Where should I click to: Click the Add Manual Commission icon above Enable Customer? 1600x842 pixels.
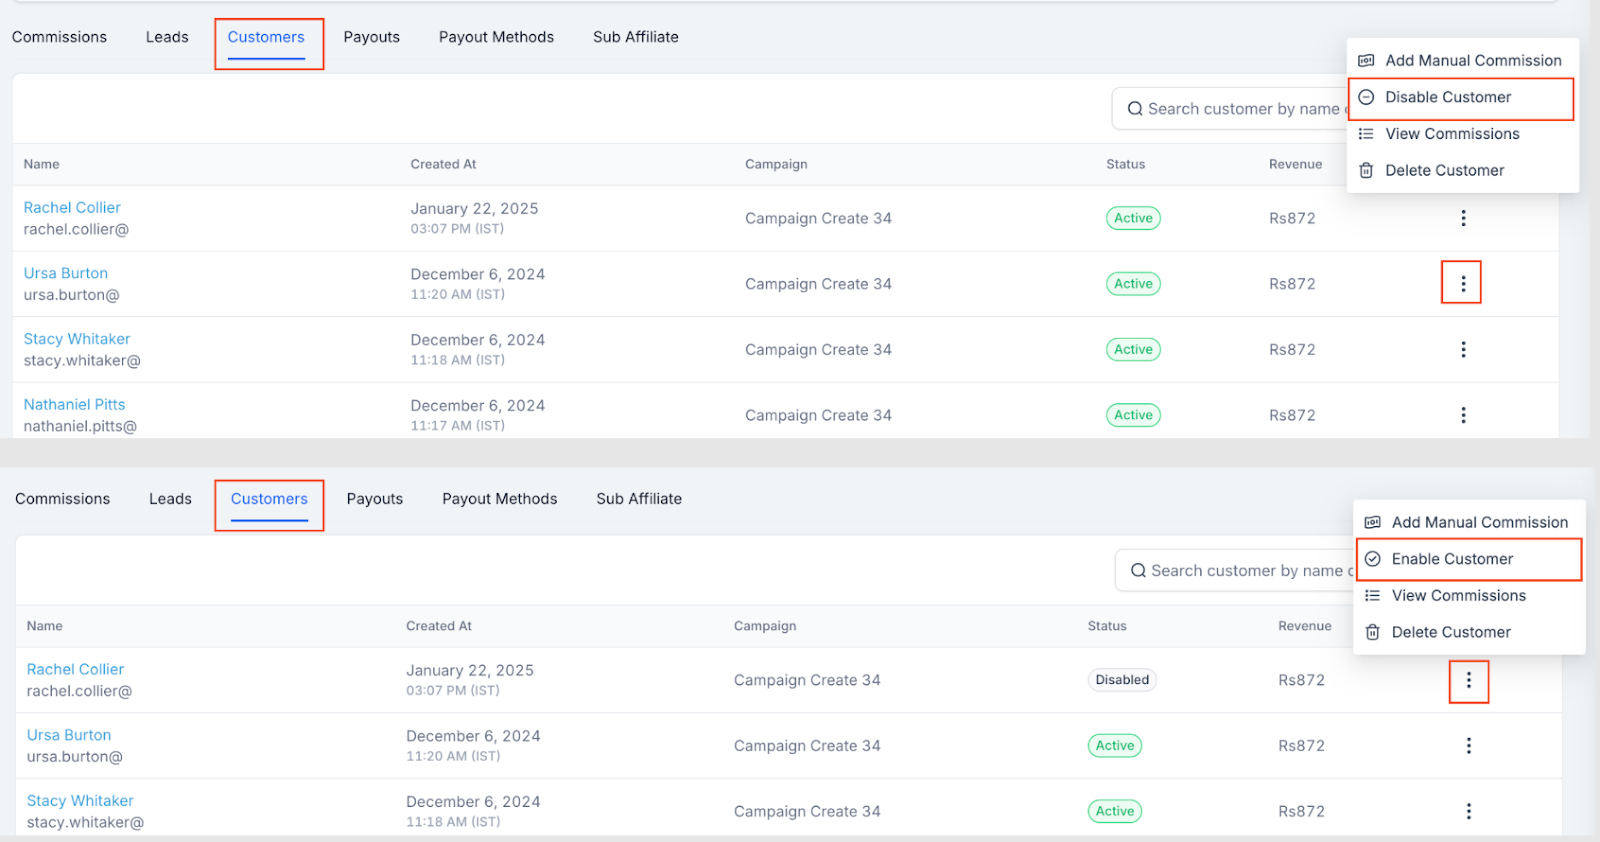point(1373,522)
